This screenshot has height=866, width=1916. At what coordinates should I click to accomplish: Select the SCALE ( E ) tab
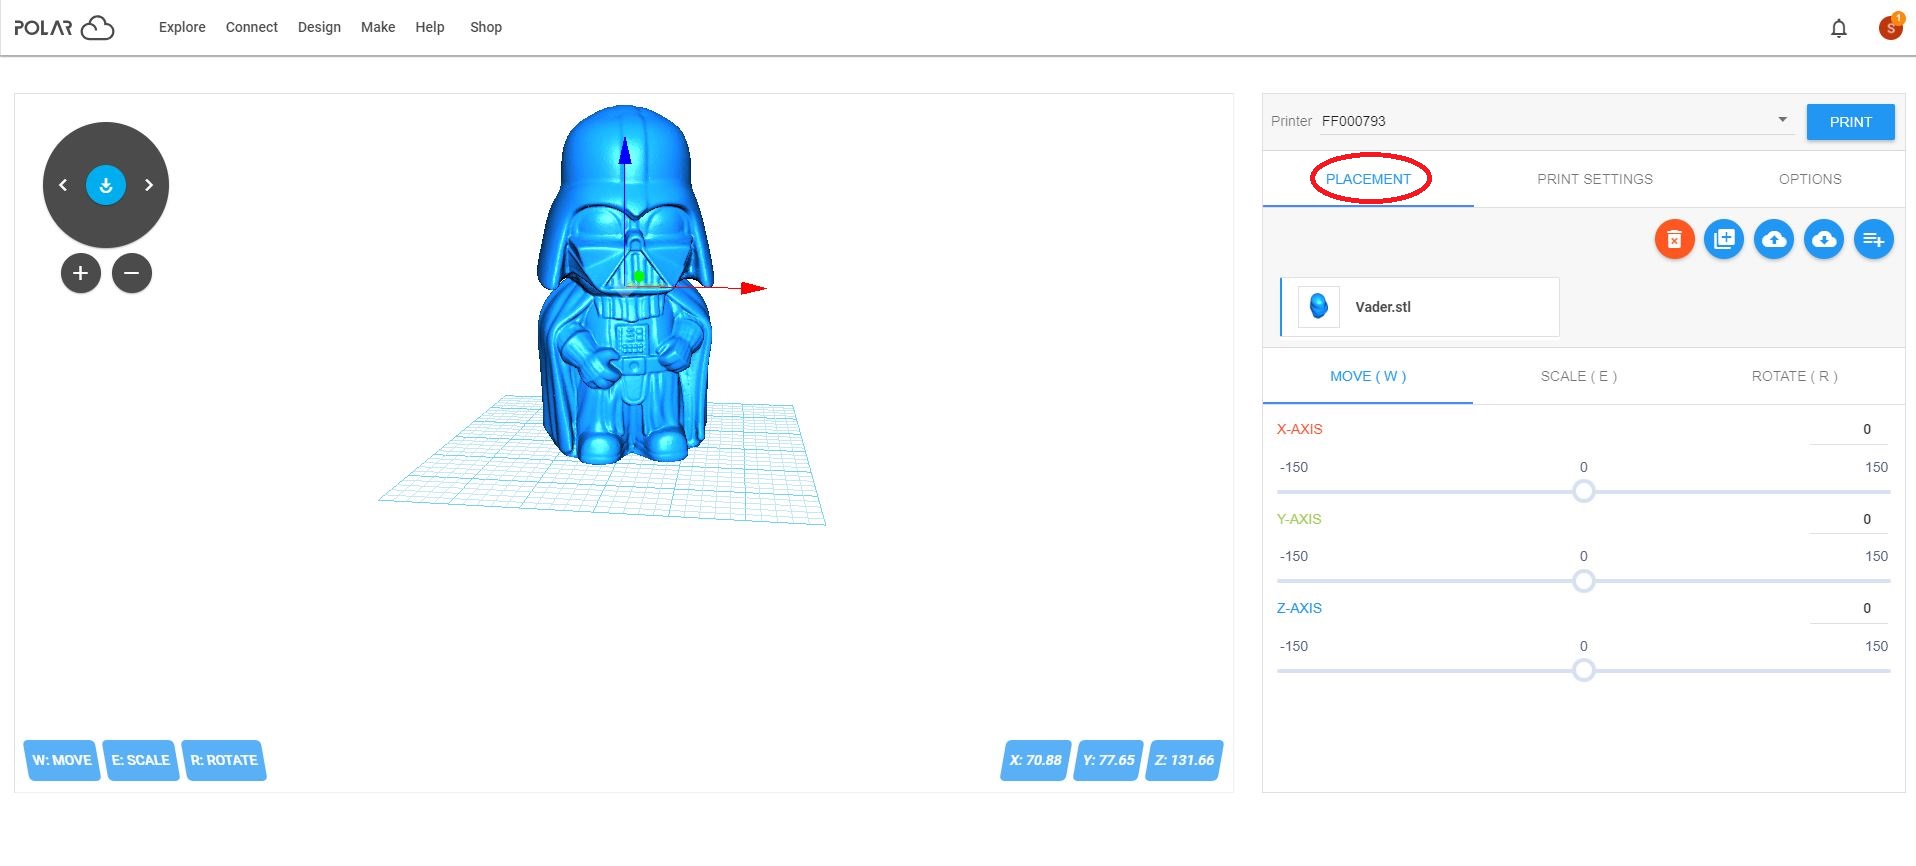pos(1579,376)
